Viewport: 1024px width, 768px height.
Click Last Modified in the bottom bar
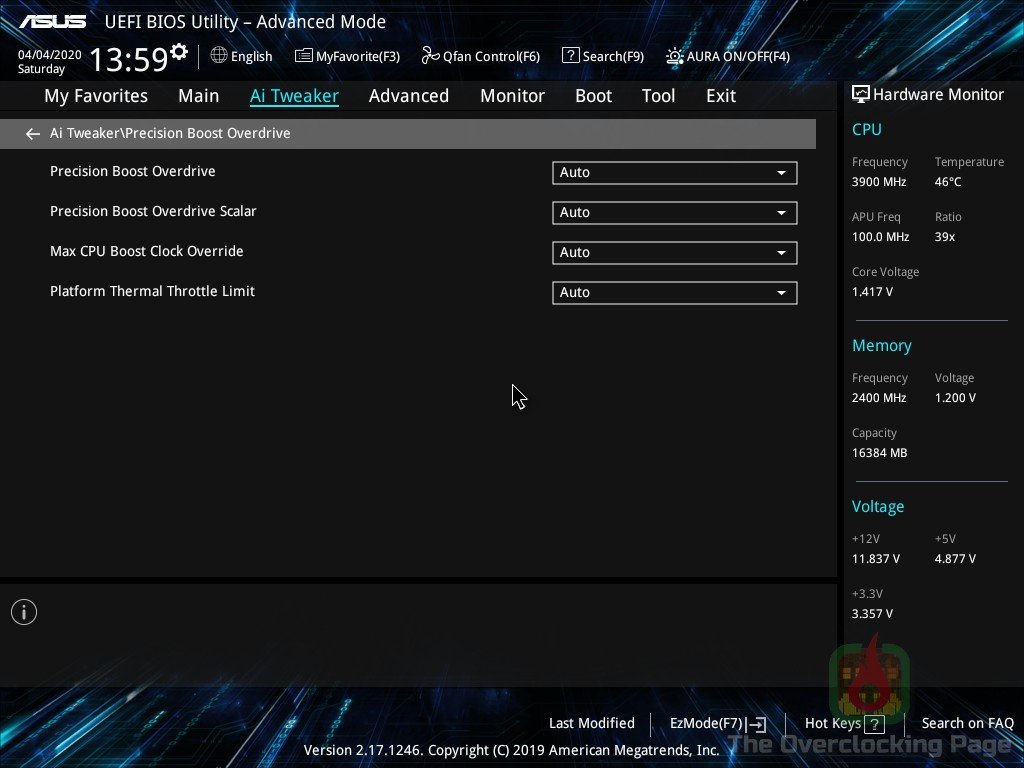(591, 723)
